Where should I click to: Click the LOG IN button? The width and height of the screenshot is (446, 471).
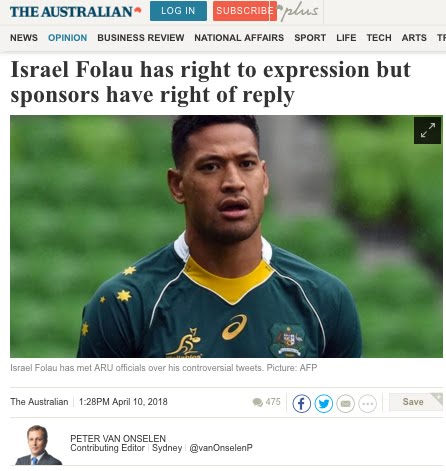point(178,11)
